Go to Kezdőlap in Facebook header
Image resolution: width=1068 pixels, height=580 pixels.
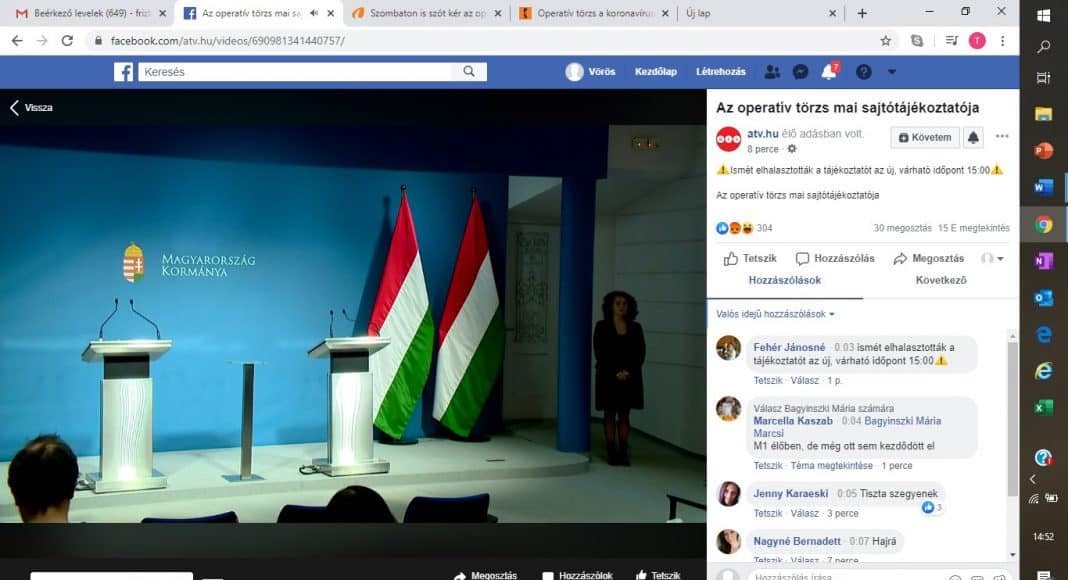coord(655,71)
